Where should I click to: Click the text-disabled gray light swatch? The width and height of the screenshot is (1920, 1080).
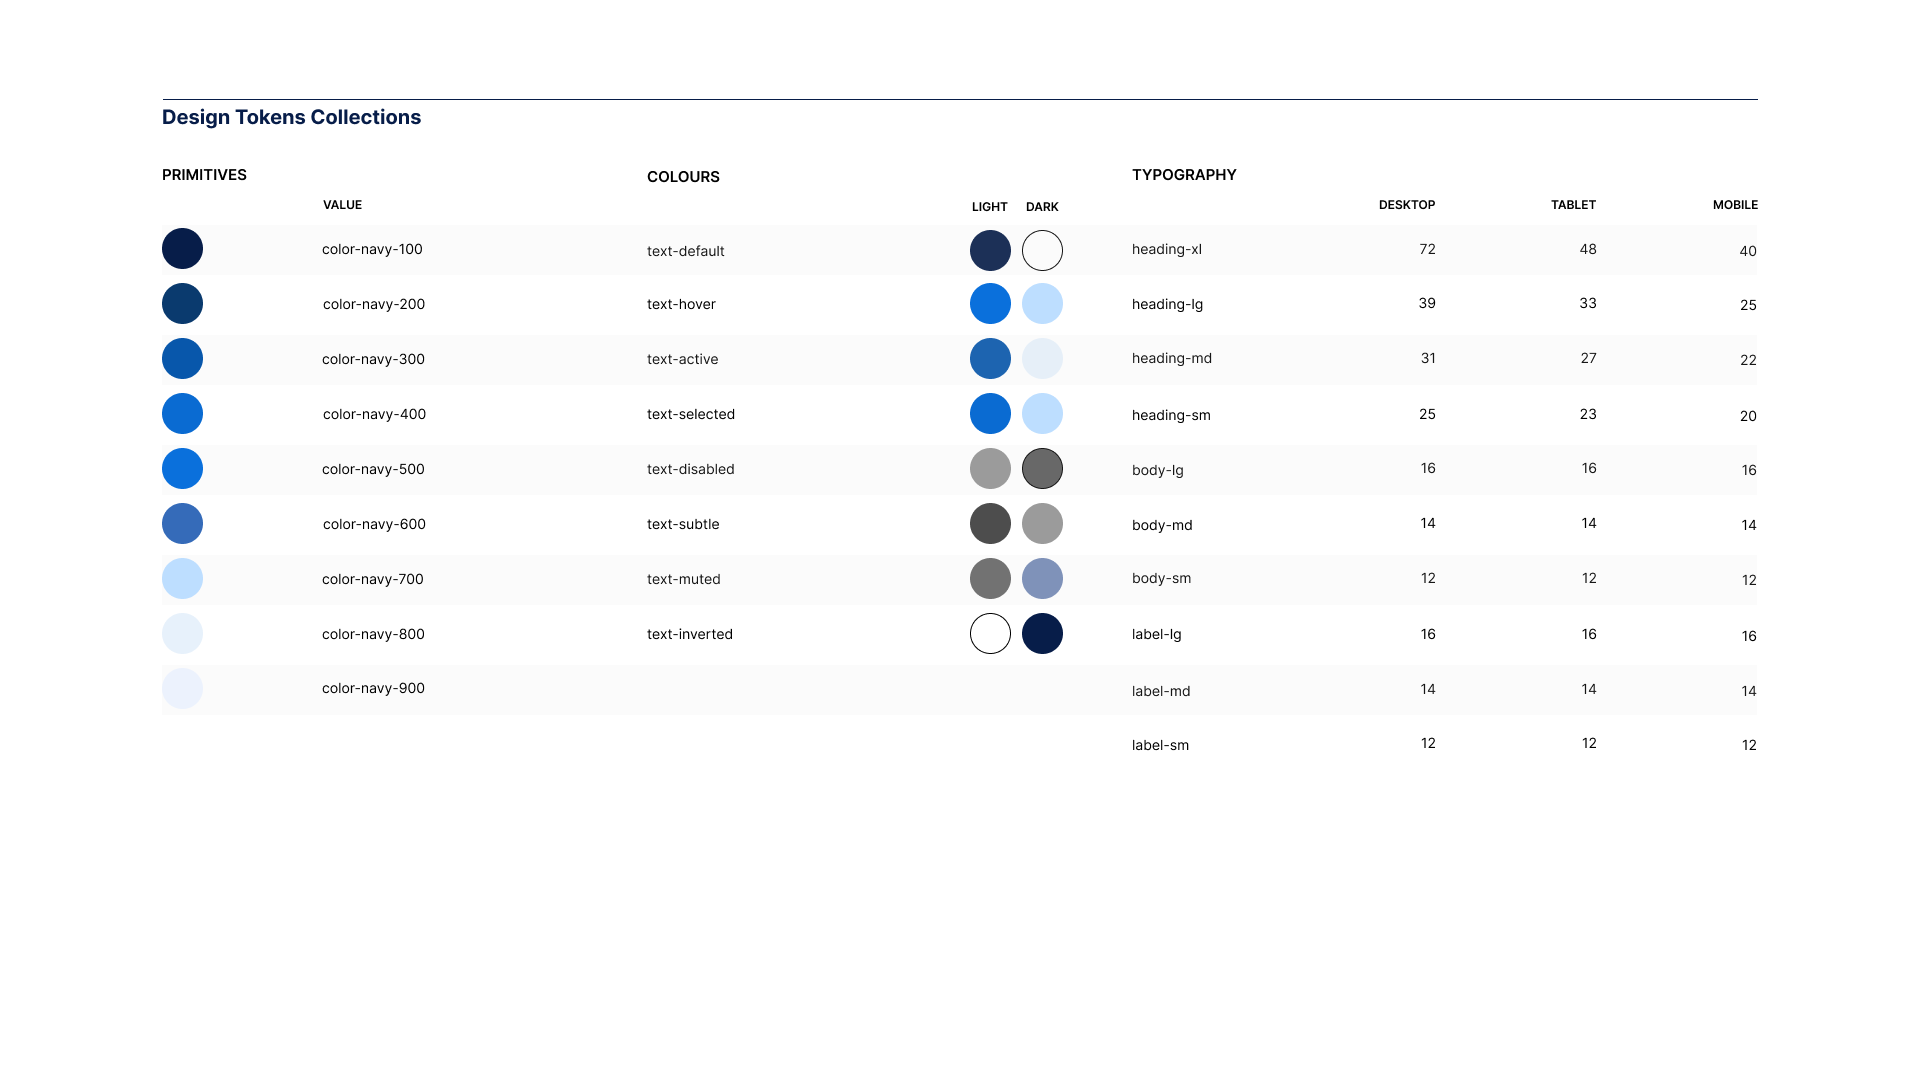990,468
